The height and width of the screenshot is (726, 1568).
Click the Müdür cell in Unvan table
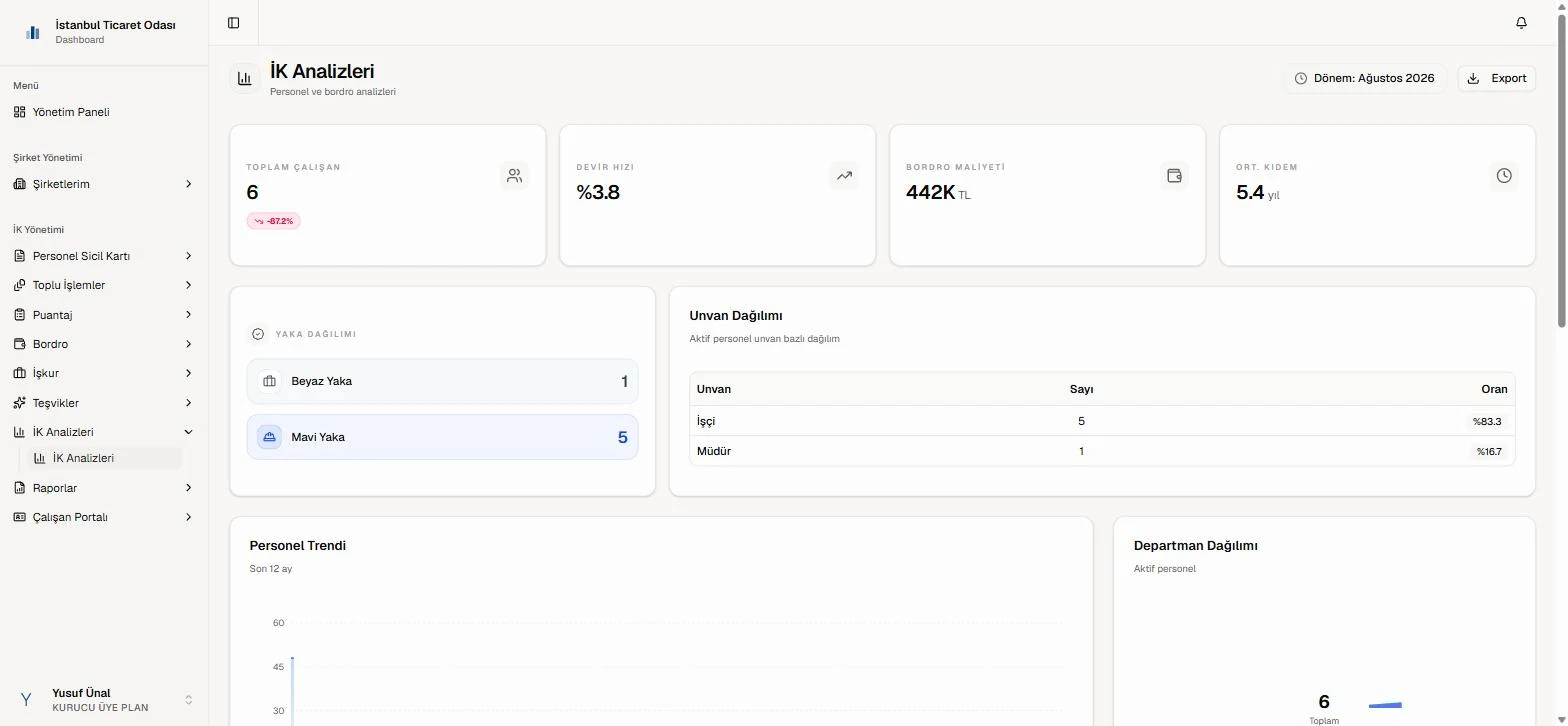coord(714,451)
